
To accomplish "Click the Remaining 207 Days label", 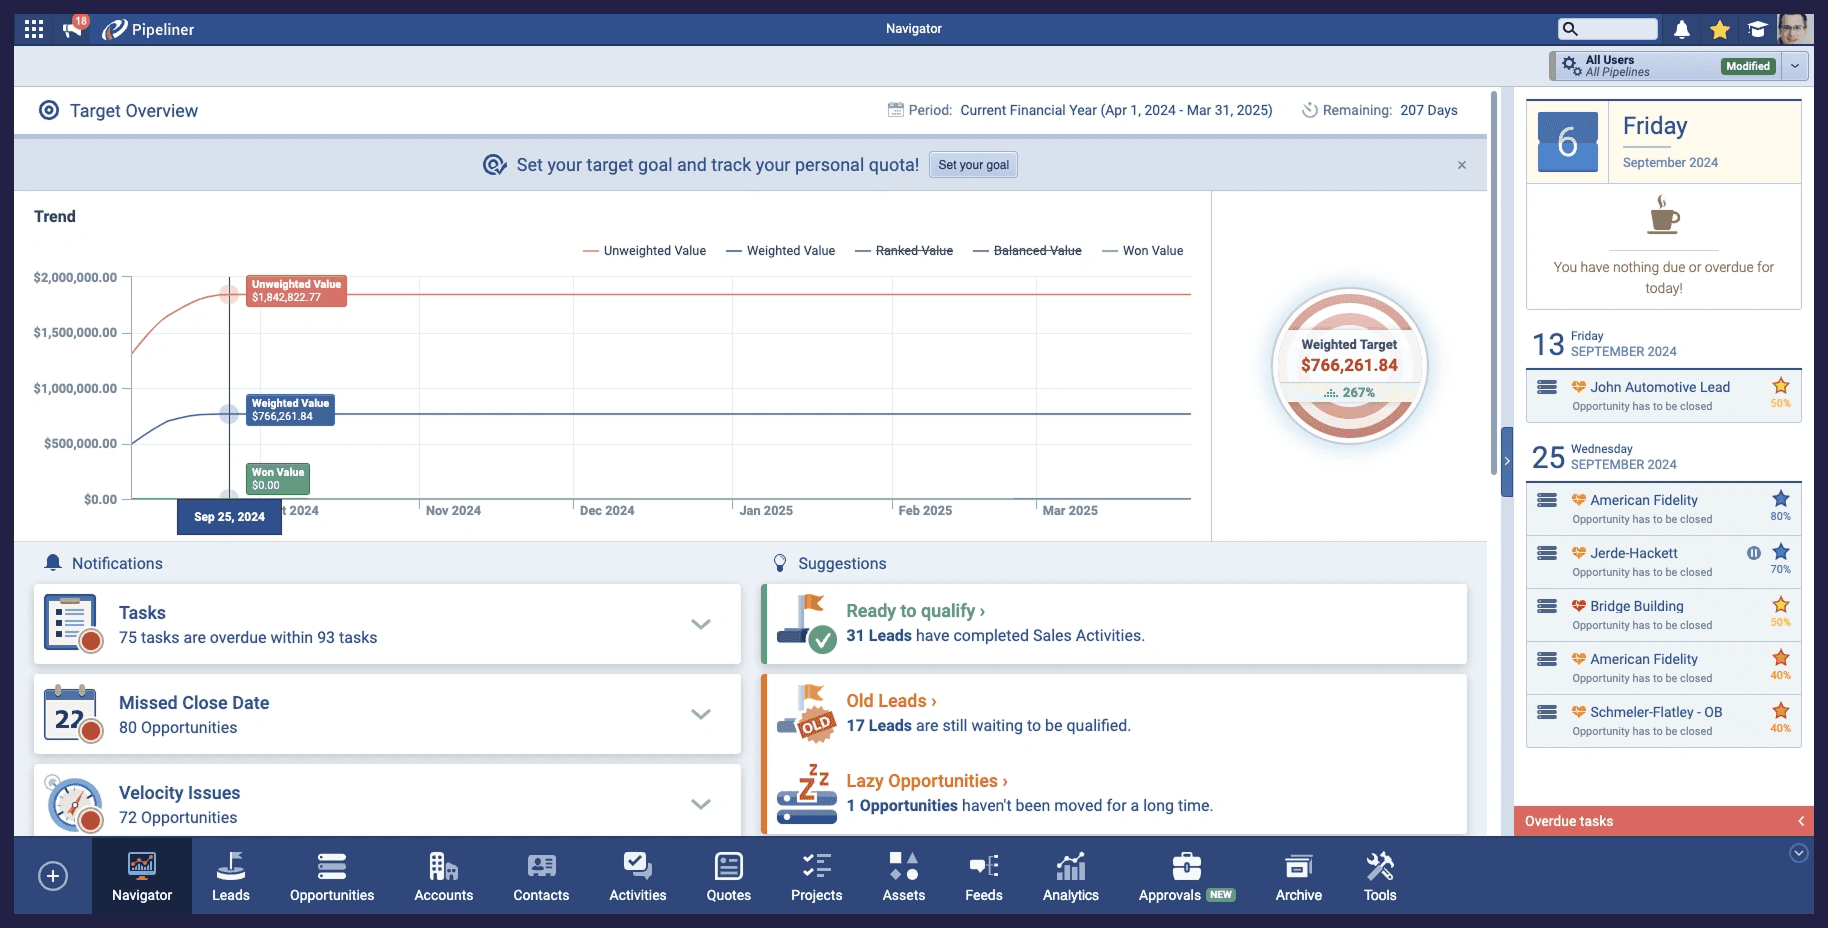I will coord(1380,110).
